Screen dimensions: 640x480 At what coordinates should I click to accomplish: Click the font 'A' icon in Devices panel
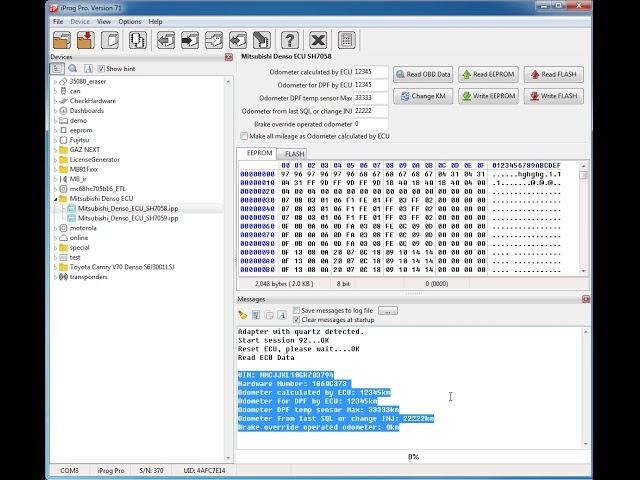coord(88,69)
